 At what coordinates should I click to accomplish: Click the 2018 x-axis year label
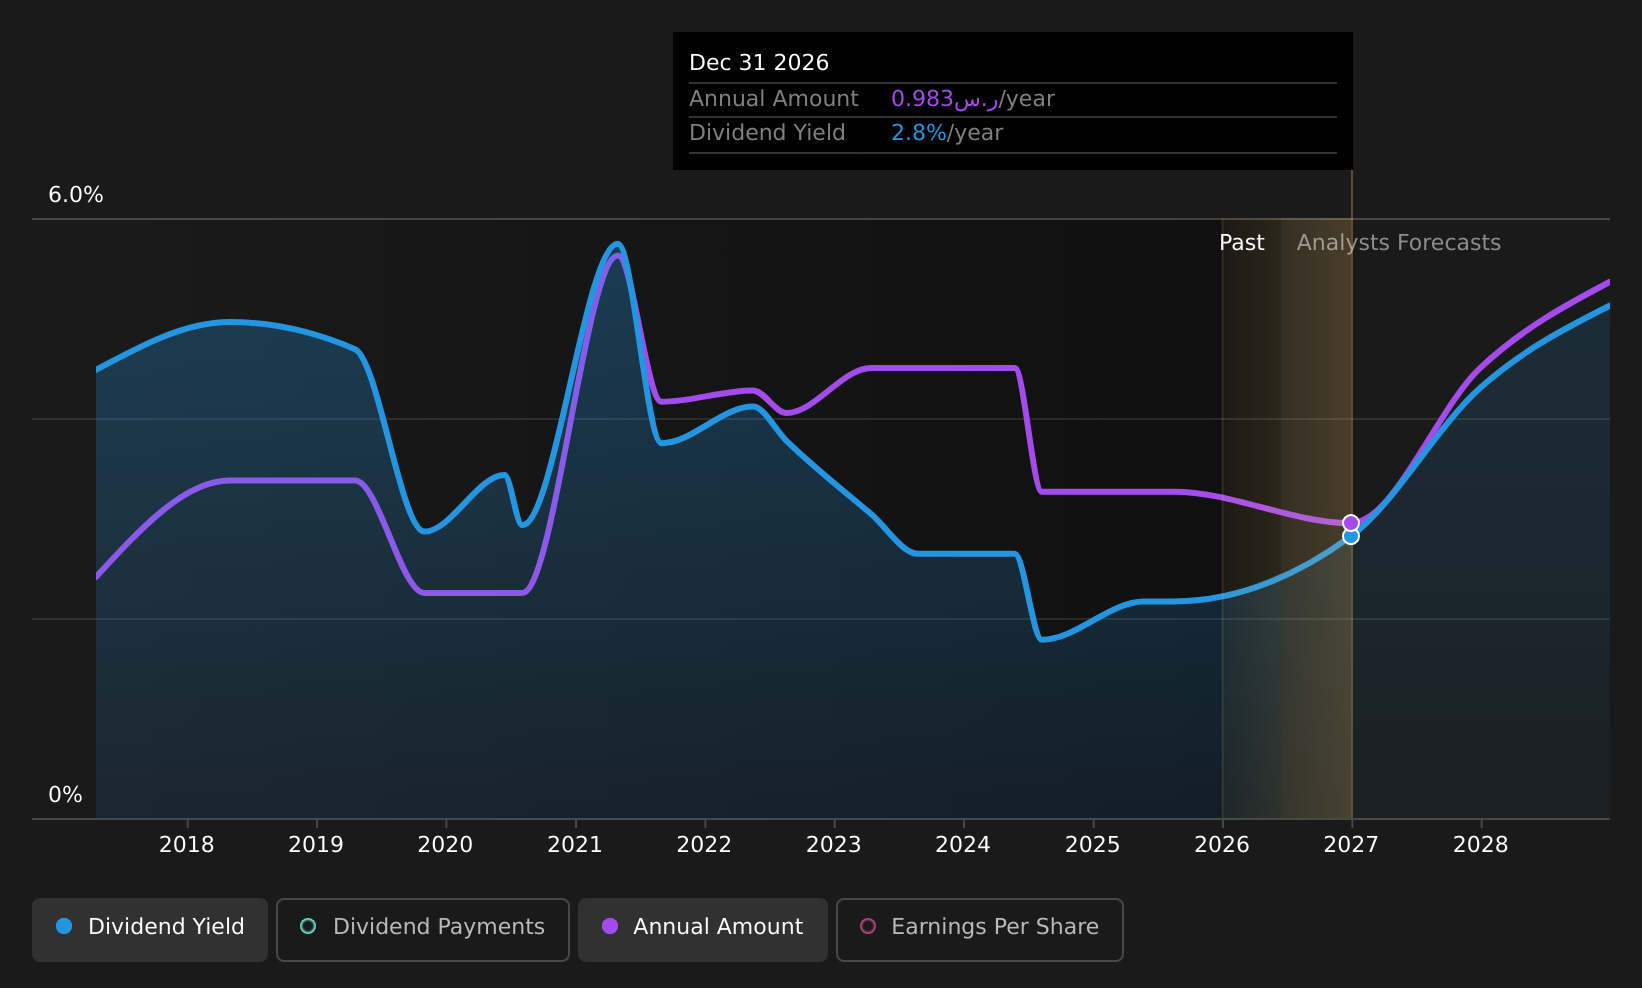[187, 845]
